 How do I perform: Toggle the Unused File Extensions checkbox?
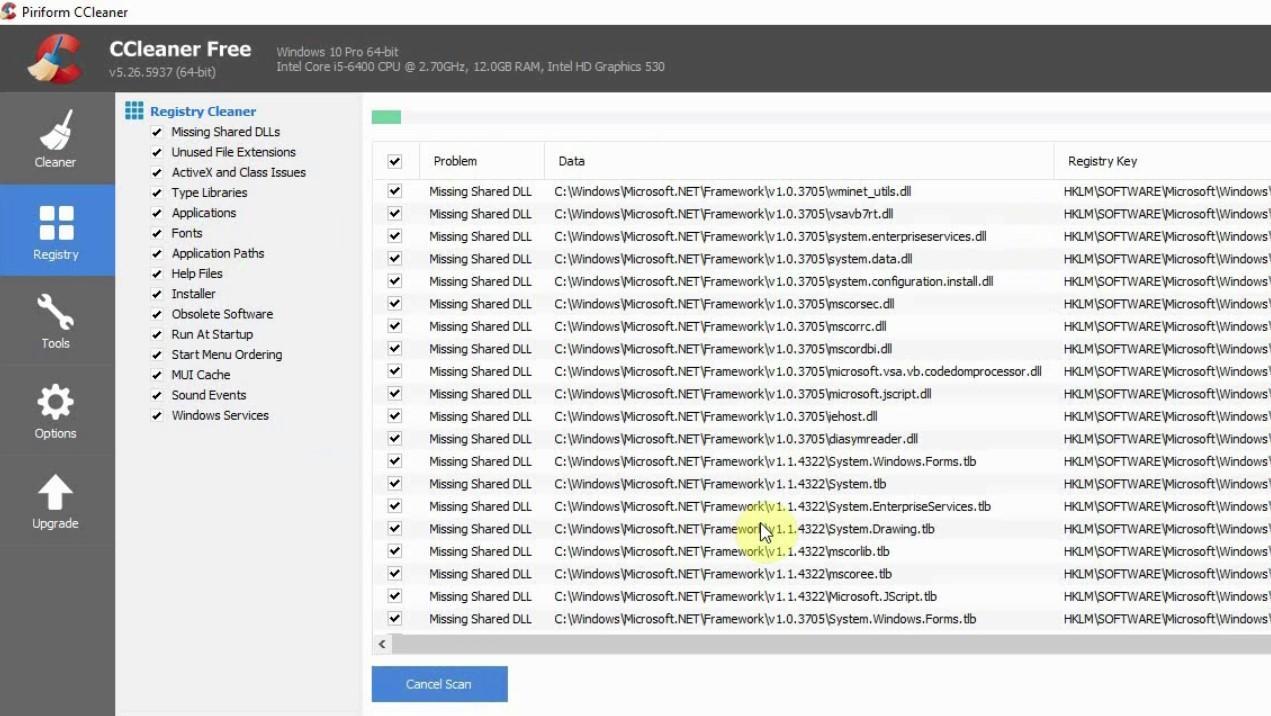tap(157, 152)
